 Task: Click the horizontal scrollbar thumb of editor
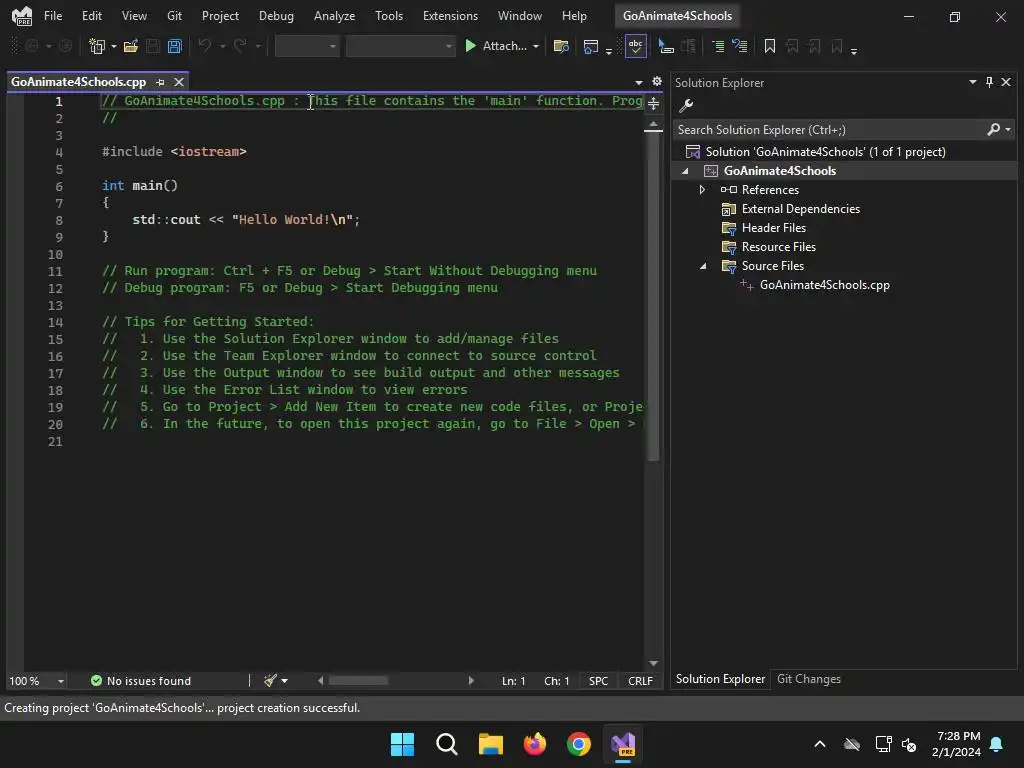358,680
